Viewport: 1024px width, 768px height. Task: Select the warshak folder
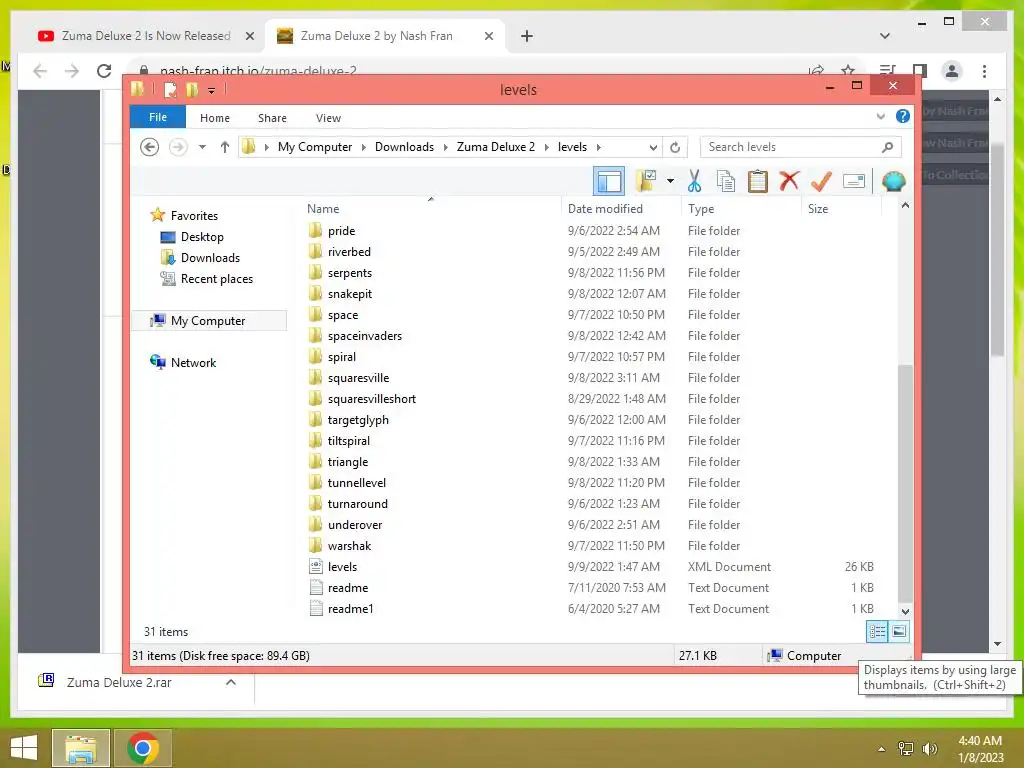click(349, 546)
